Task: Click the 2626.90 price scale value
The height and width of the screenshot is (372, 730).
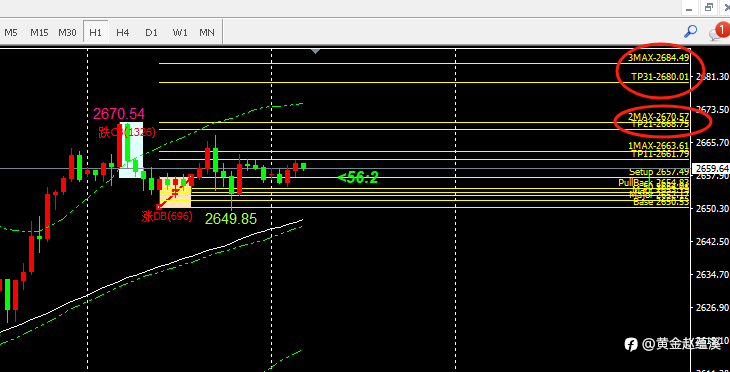Action: point(712,307)
